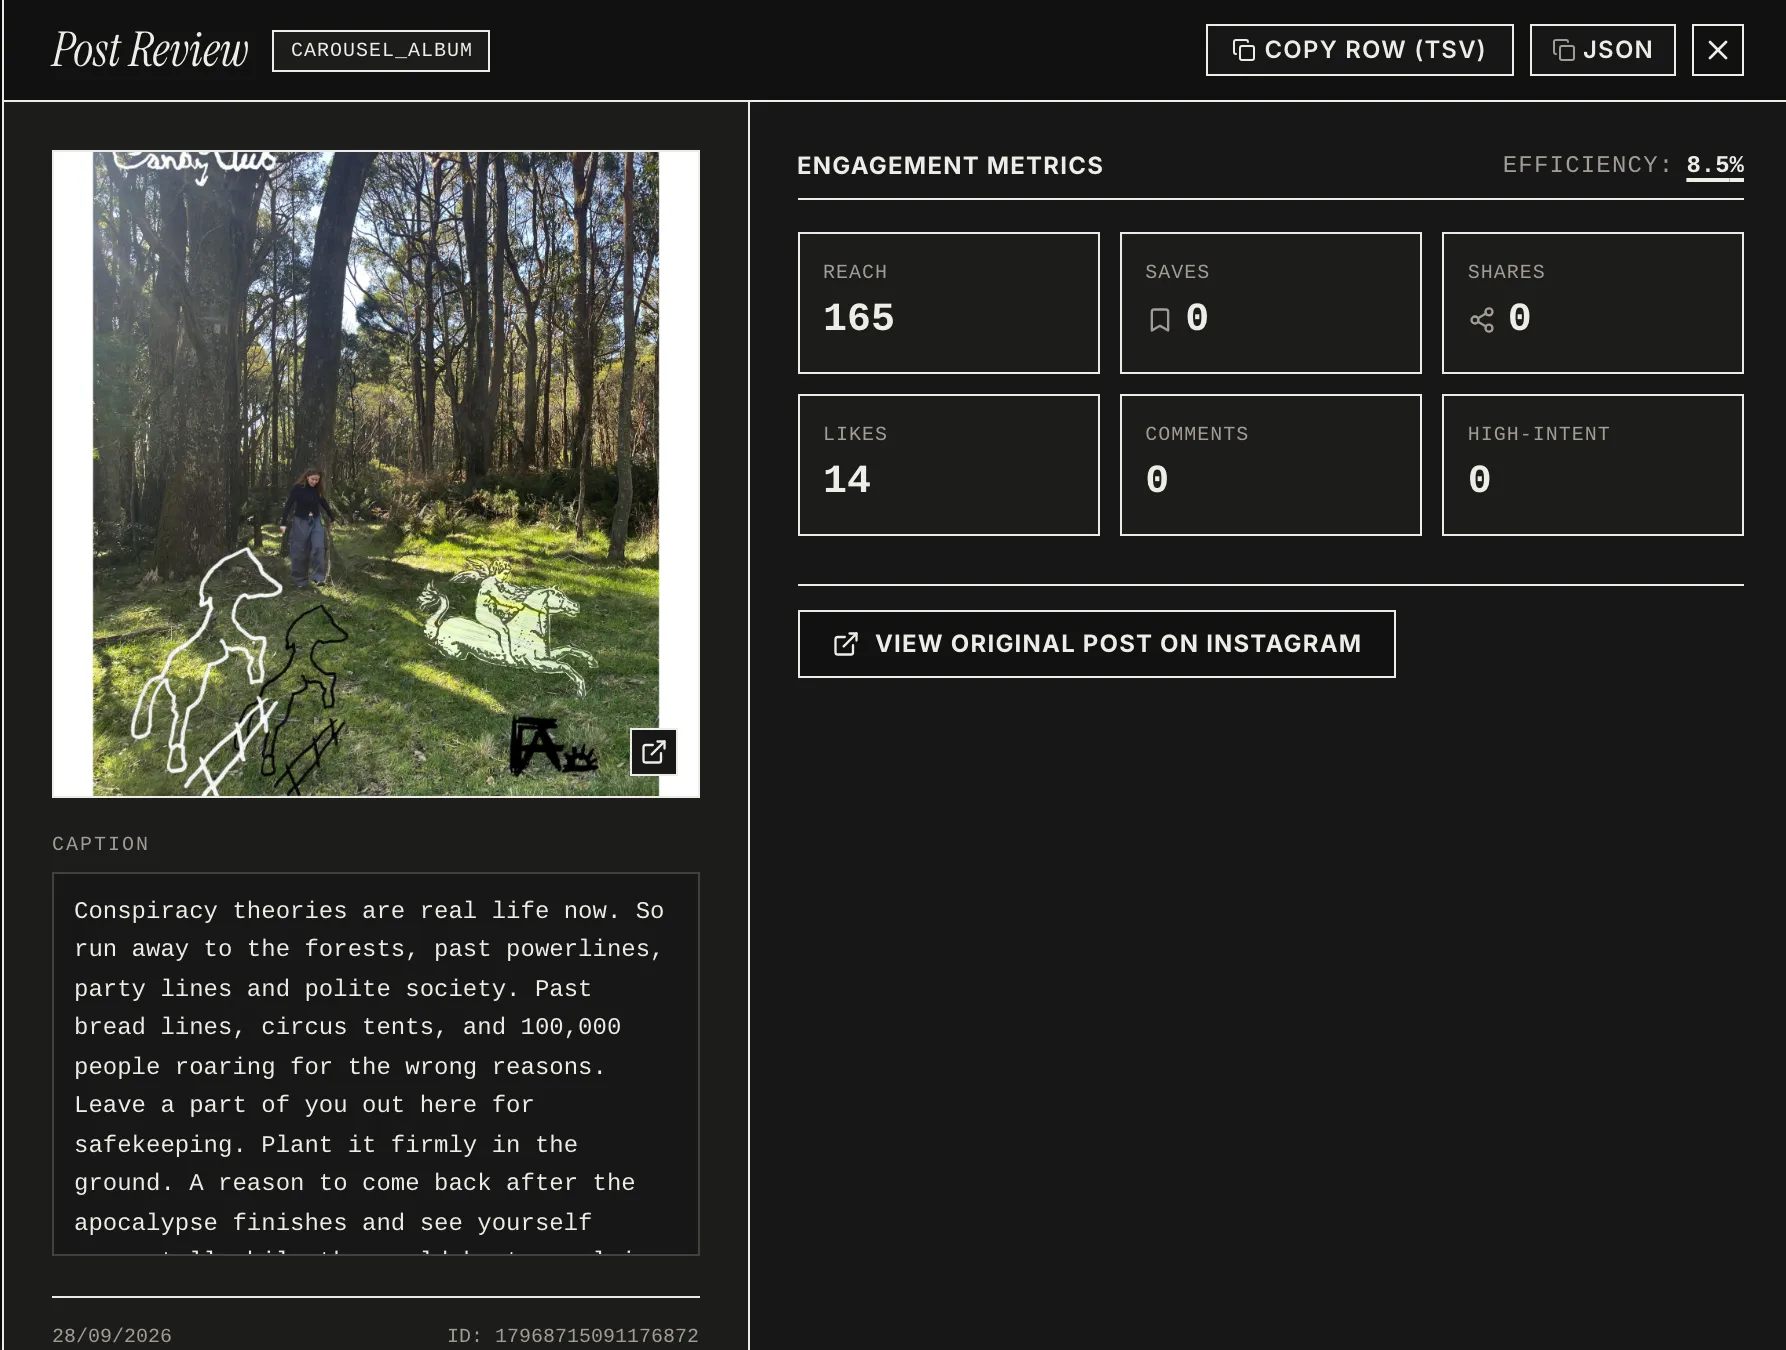Click the Copy Row (TSV) button
The image size is (1786, 1350).
pos(1359,50)
